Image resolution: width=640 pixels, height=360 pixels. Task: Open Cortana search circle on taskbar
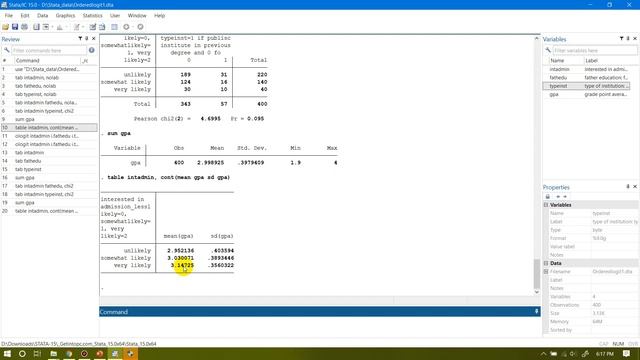[x=22, y=353]
